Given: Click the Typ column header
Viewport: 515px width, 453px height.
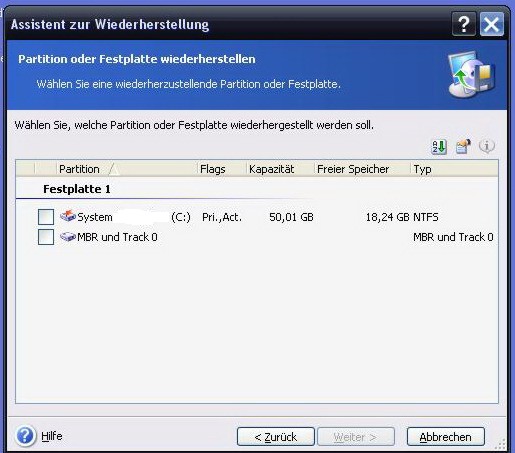Looking at the screenshot, I should [454, 169].
